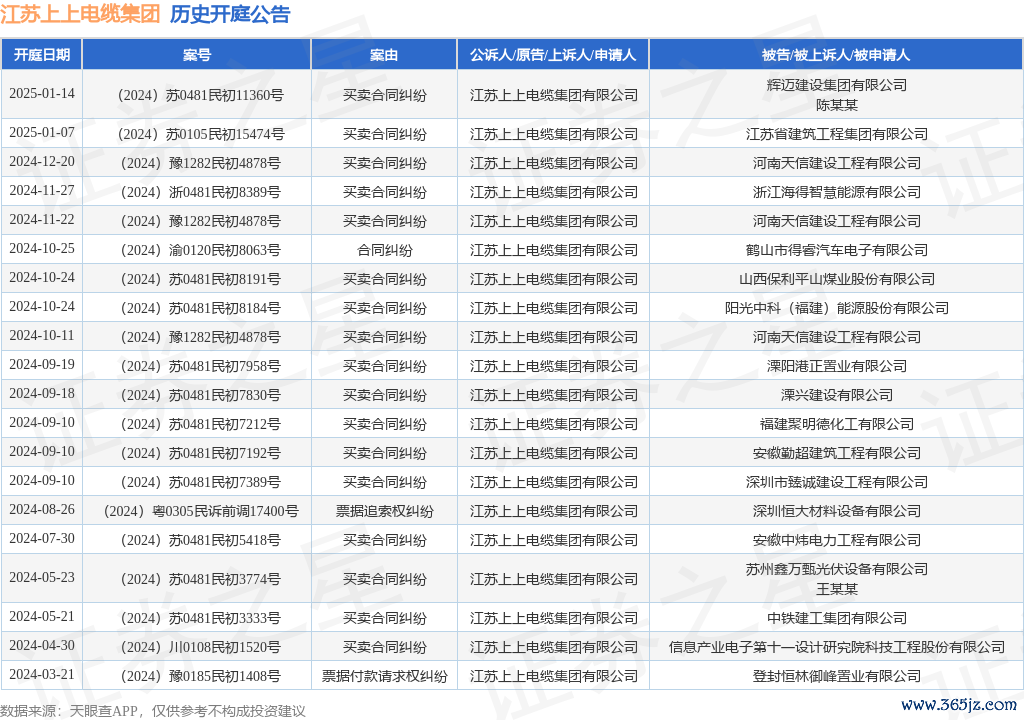Click case number 浙0481民初8389号
Screen dimensions: 1024x720
(200, 192)
